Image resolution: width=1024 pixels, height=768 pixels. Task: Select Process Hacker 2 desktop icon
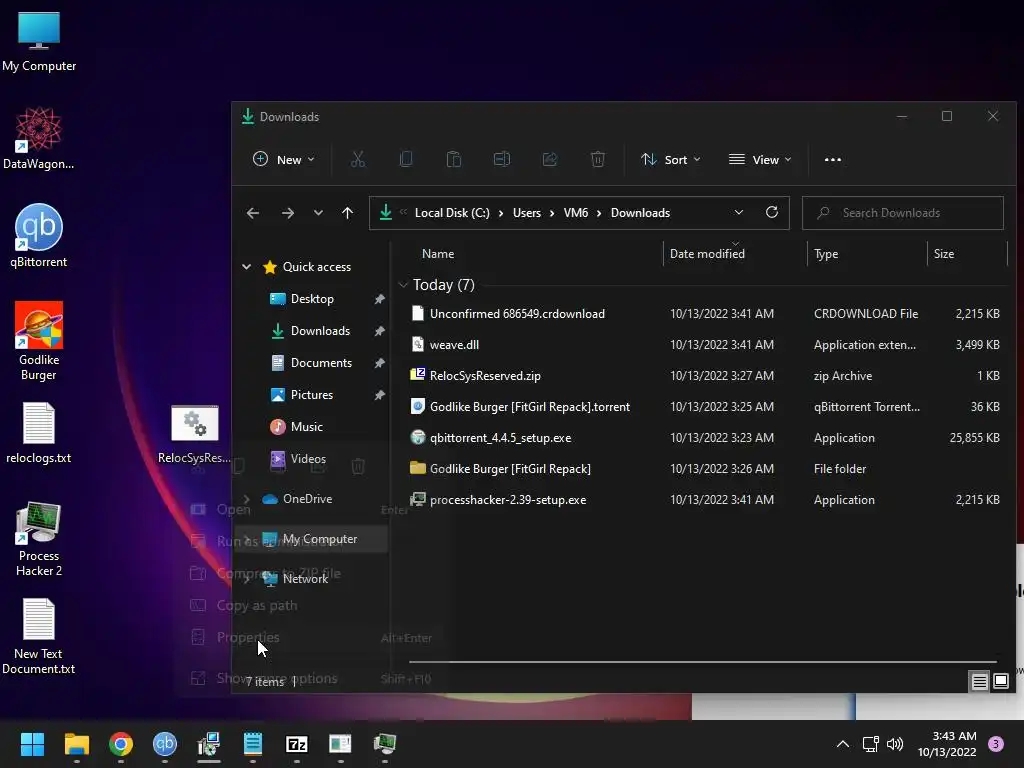tap(39, 539)
